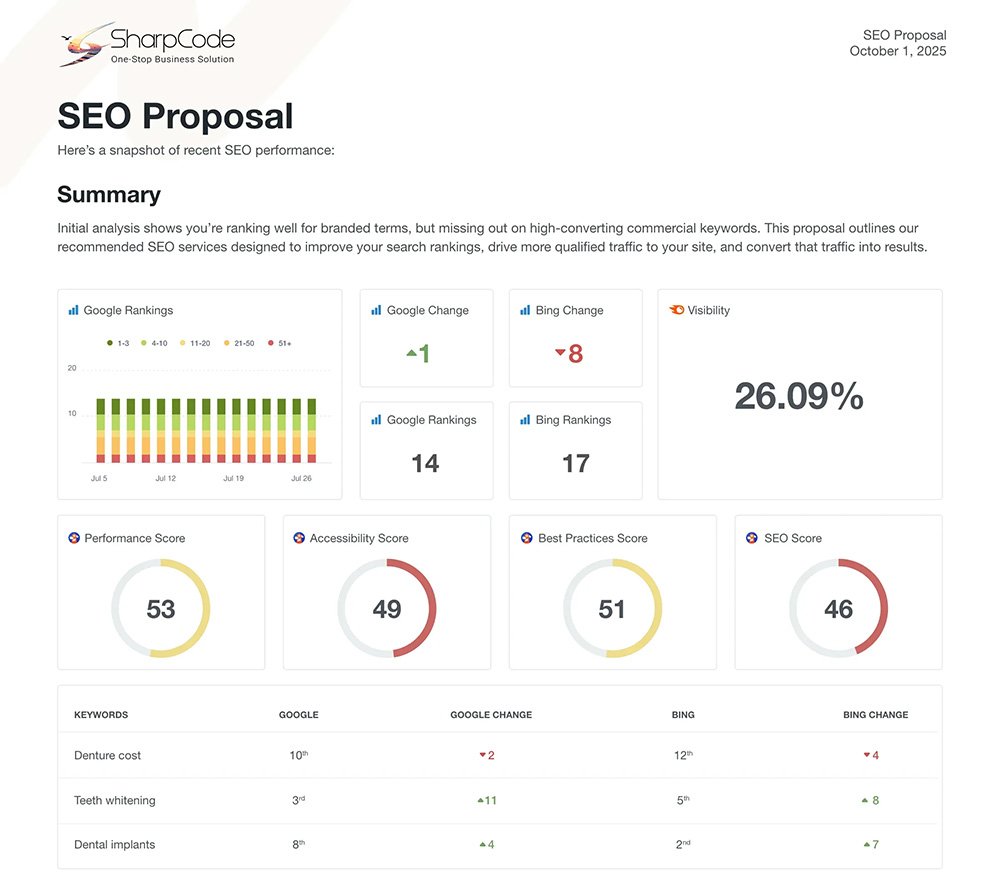Screen dimensions: 1000x896
Task: Click the Performance Score Lighthouse icon
Action: 74,538
